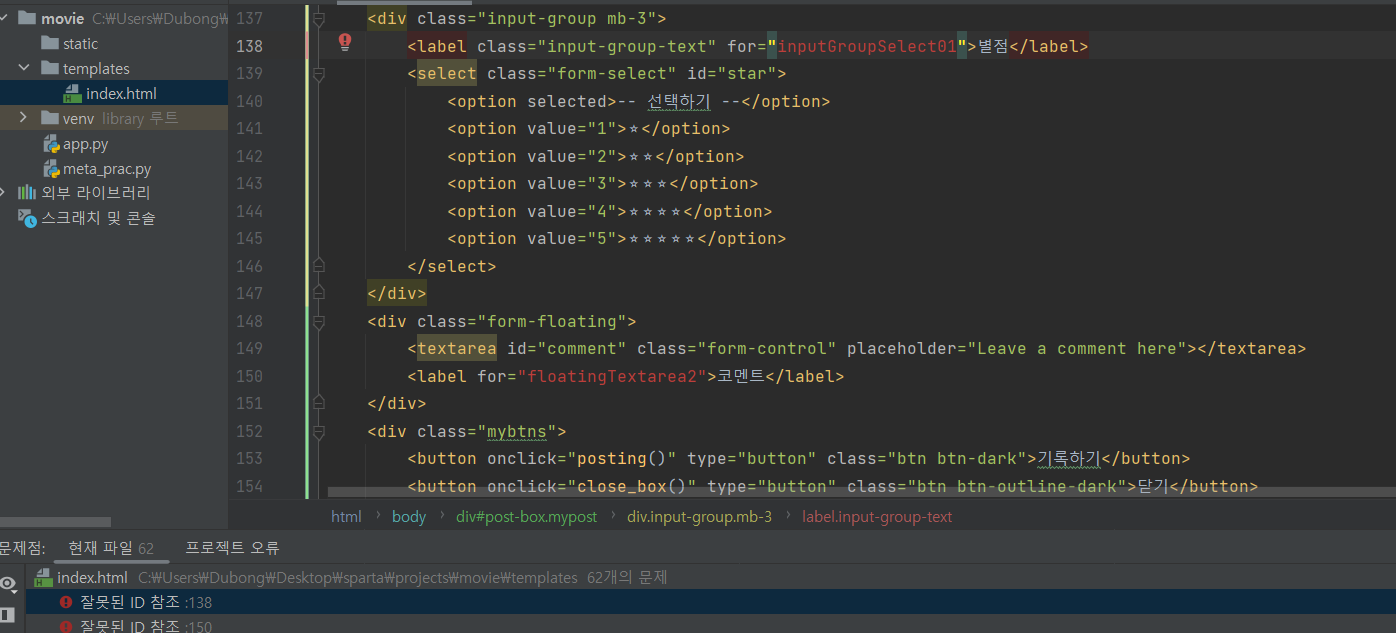Click the html breadcrumb

click(346, 517)
